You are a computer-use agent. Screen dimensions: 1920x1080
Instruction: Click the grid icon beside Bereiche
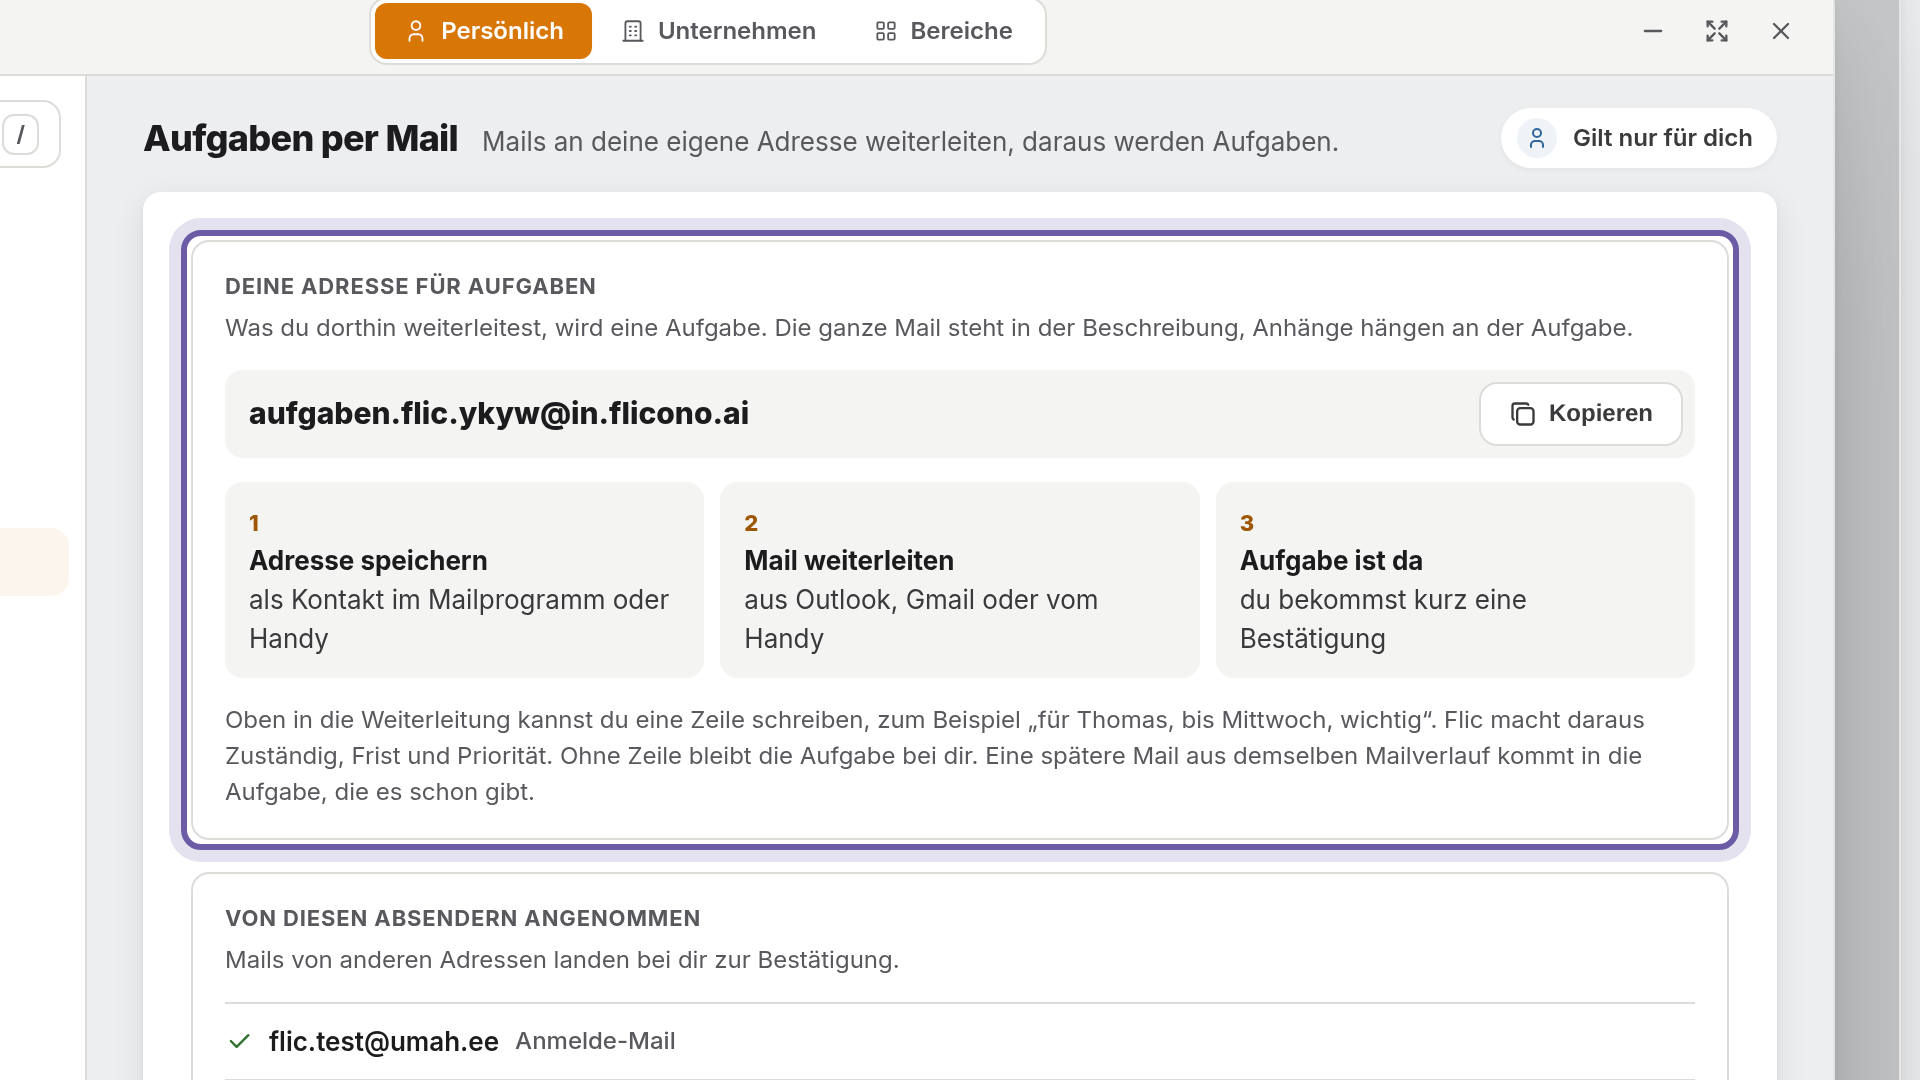click(885, 31)
